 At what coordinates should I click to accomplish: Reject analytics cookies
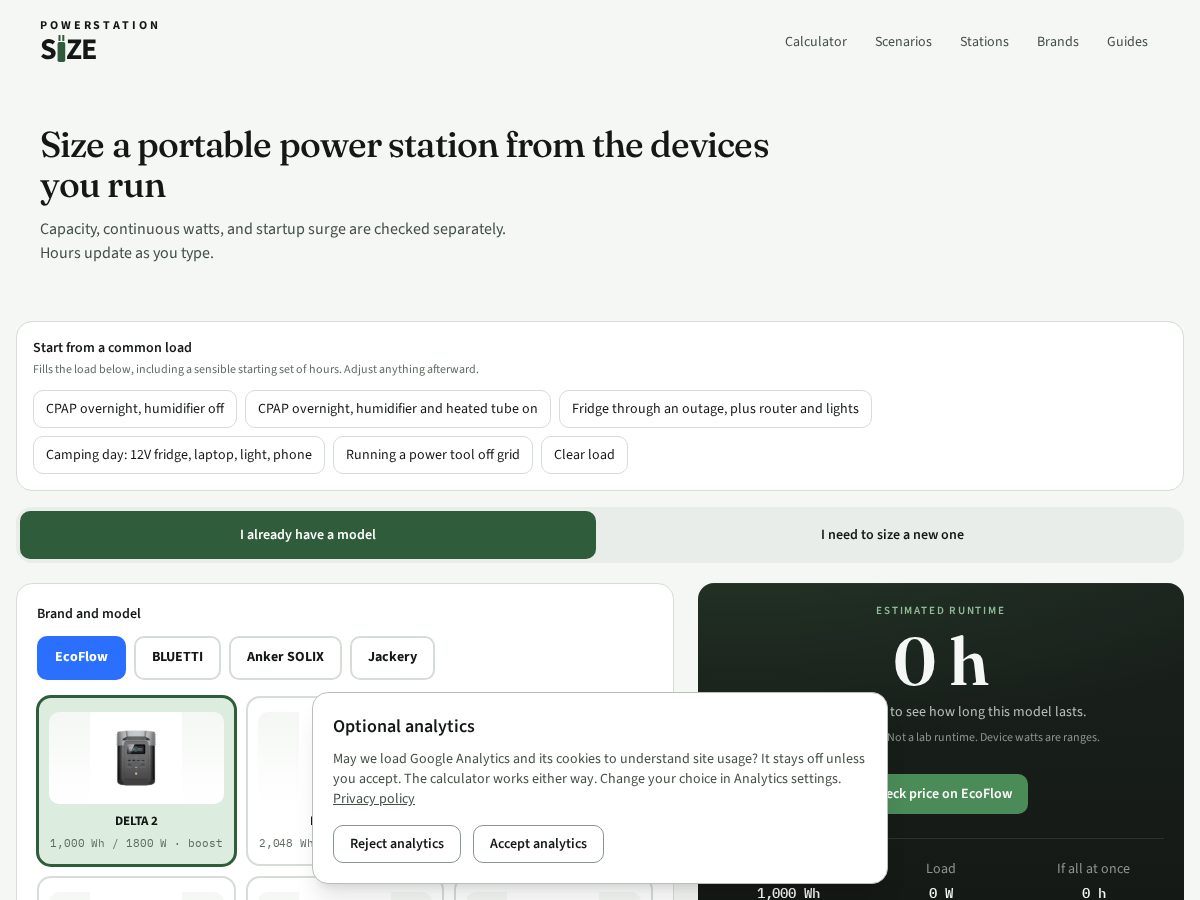coord(397,844)
